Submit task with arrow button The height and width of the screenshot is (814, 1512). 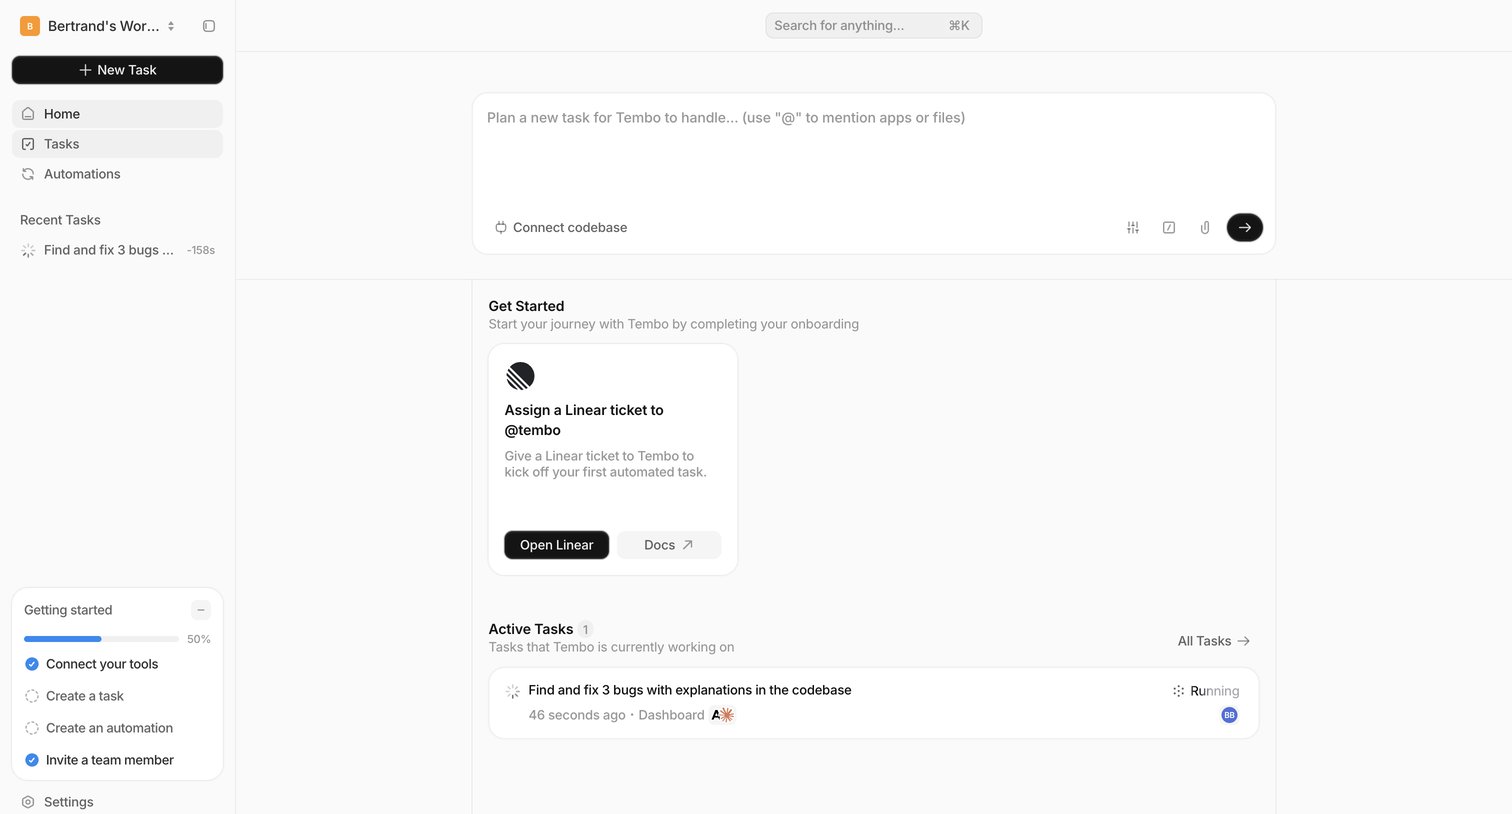(x=1245, y=228)
